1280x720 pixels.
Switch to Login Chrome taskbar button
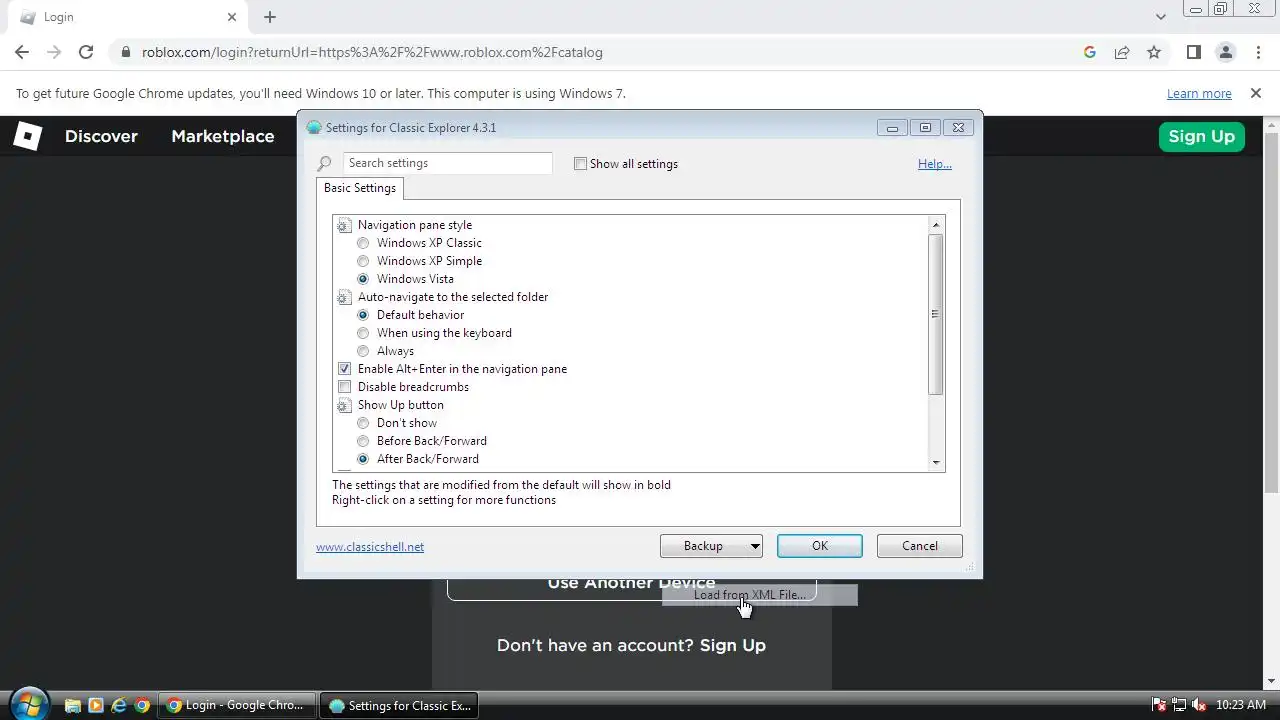tap(238, 705)
